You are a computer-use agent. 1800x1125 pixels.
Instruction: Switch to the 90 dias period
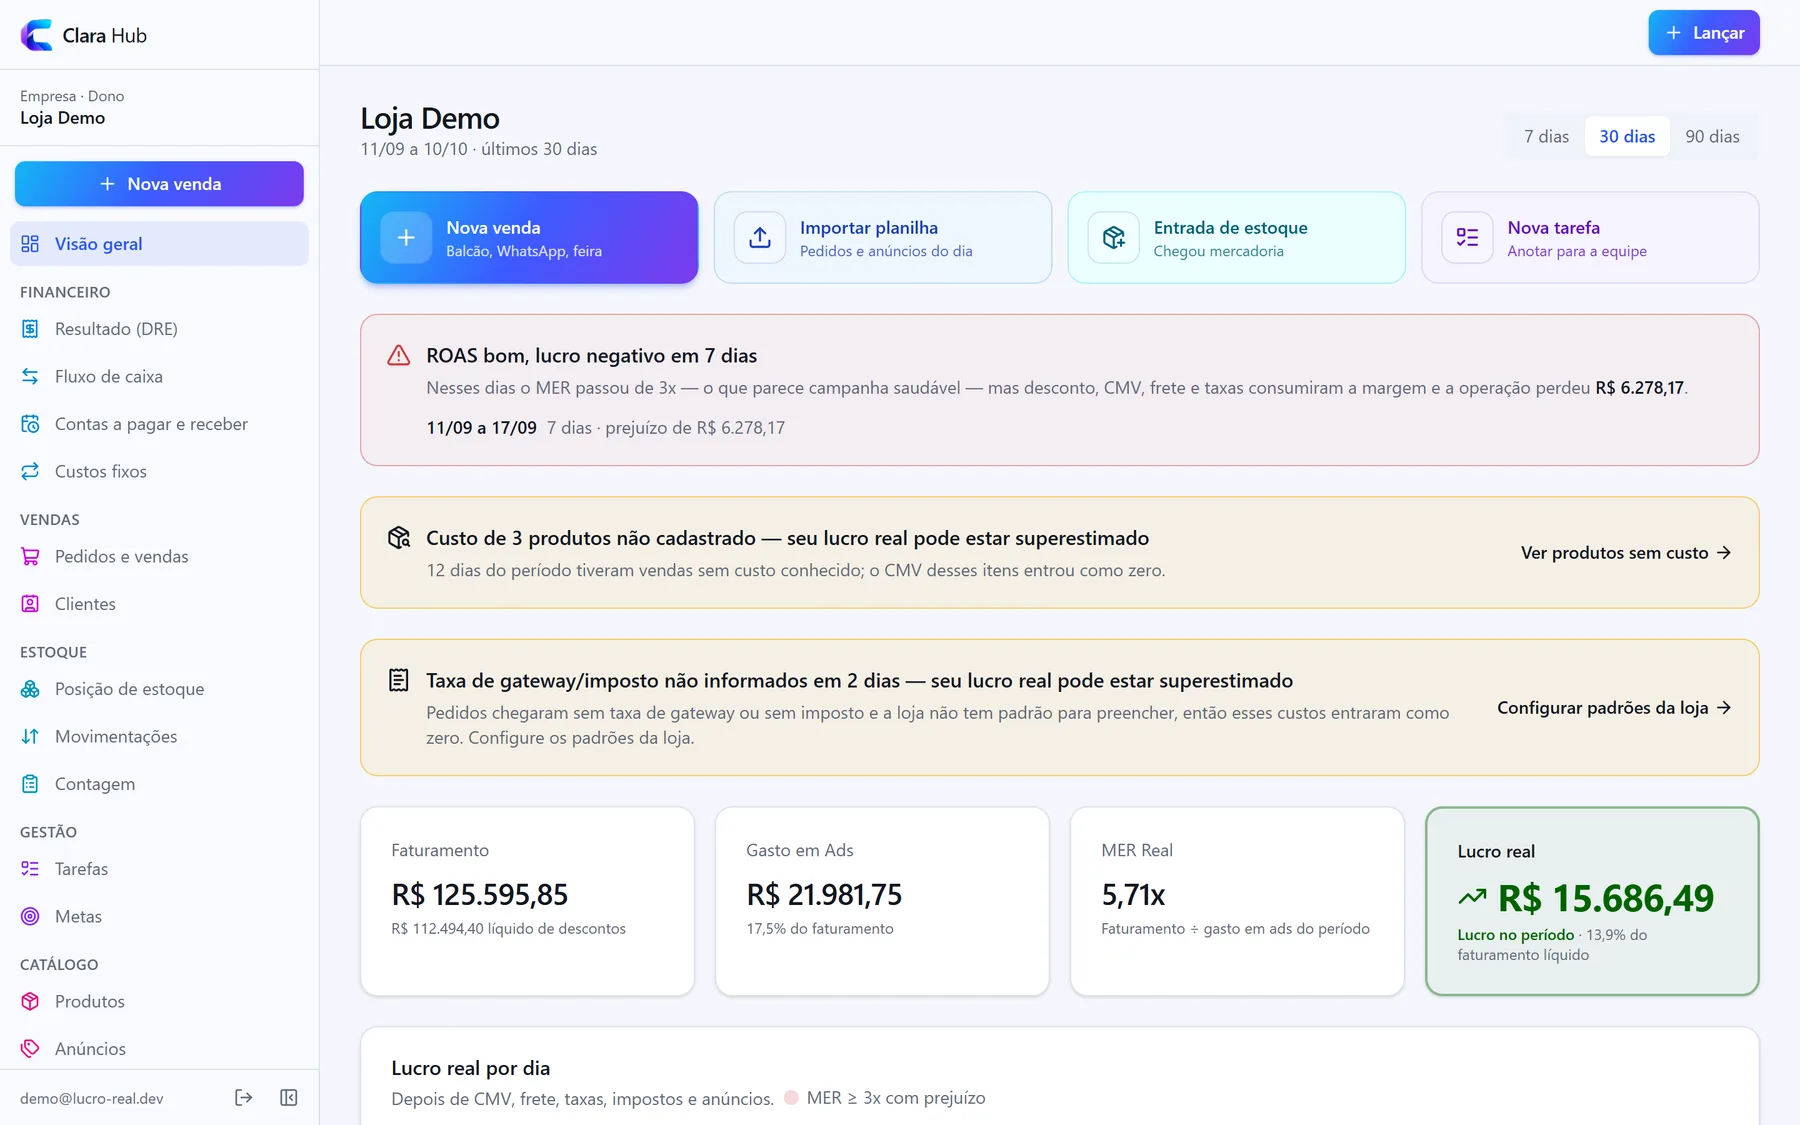point(1712,137)
